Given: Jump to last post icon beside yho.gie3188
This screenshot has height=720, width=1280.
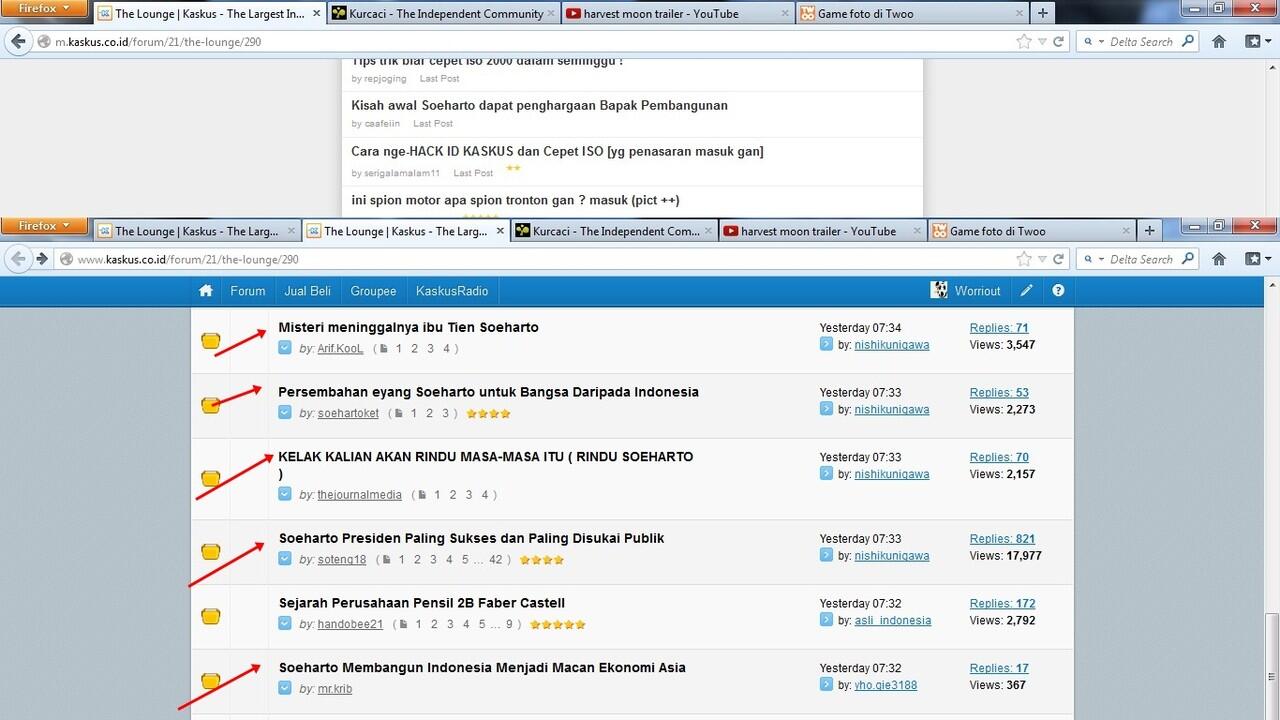Looking at the screenshot, I should 826,685.
